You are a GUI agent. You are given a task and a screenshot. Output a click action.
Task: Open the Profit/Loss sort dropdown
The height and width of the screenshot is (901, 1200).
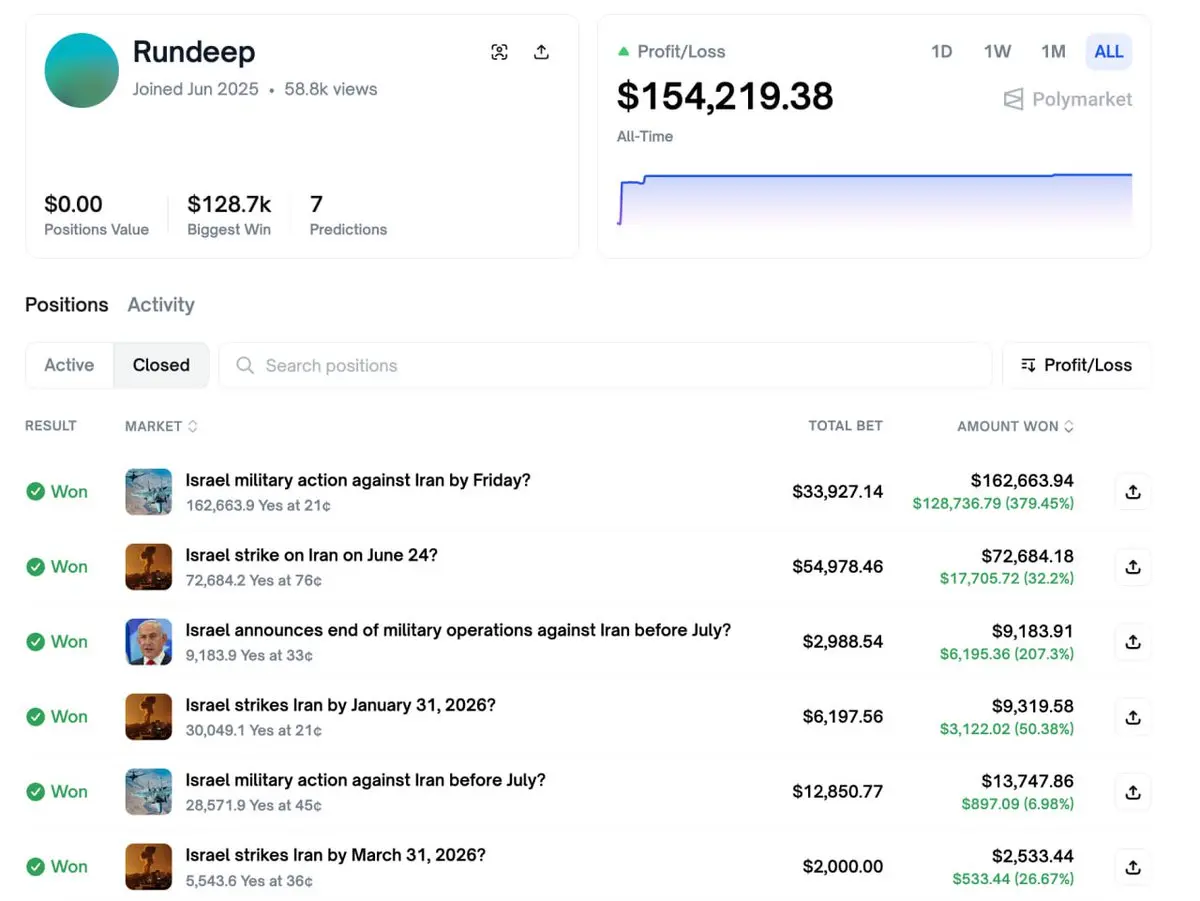point(1076,365)
